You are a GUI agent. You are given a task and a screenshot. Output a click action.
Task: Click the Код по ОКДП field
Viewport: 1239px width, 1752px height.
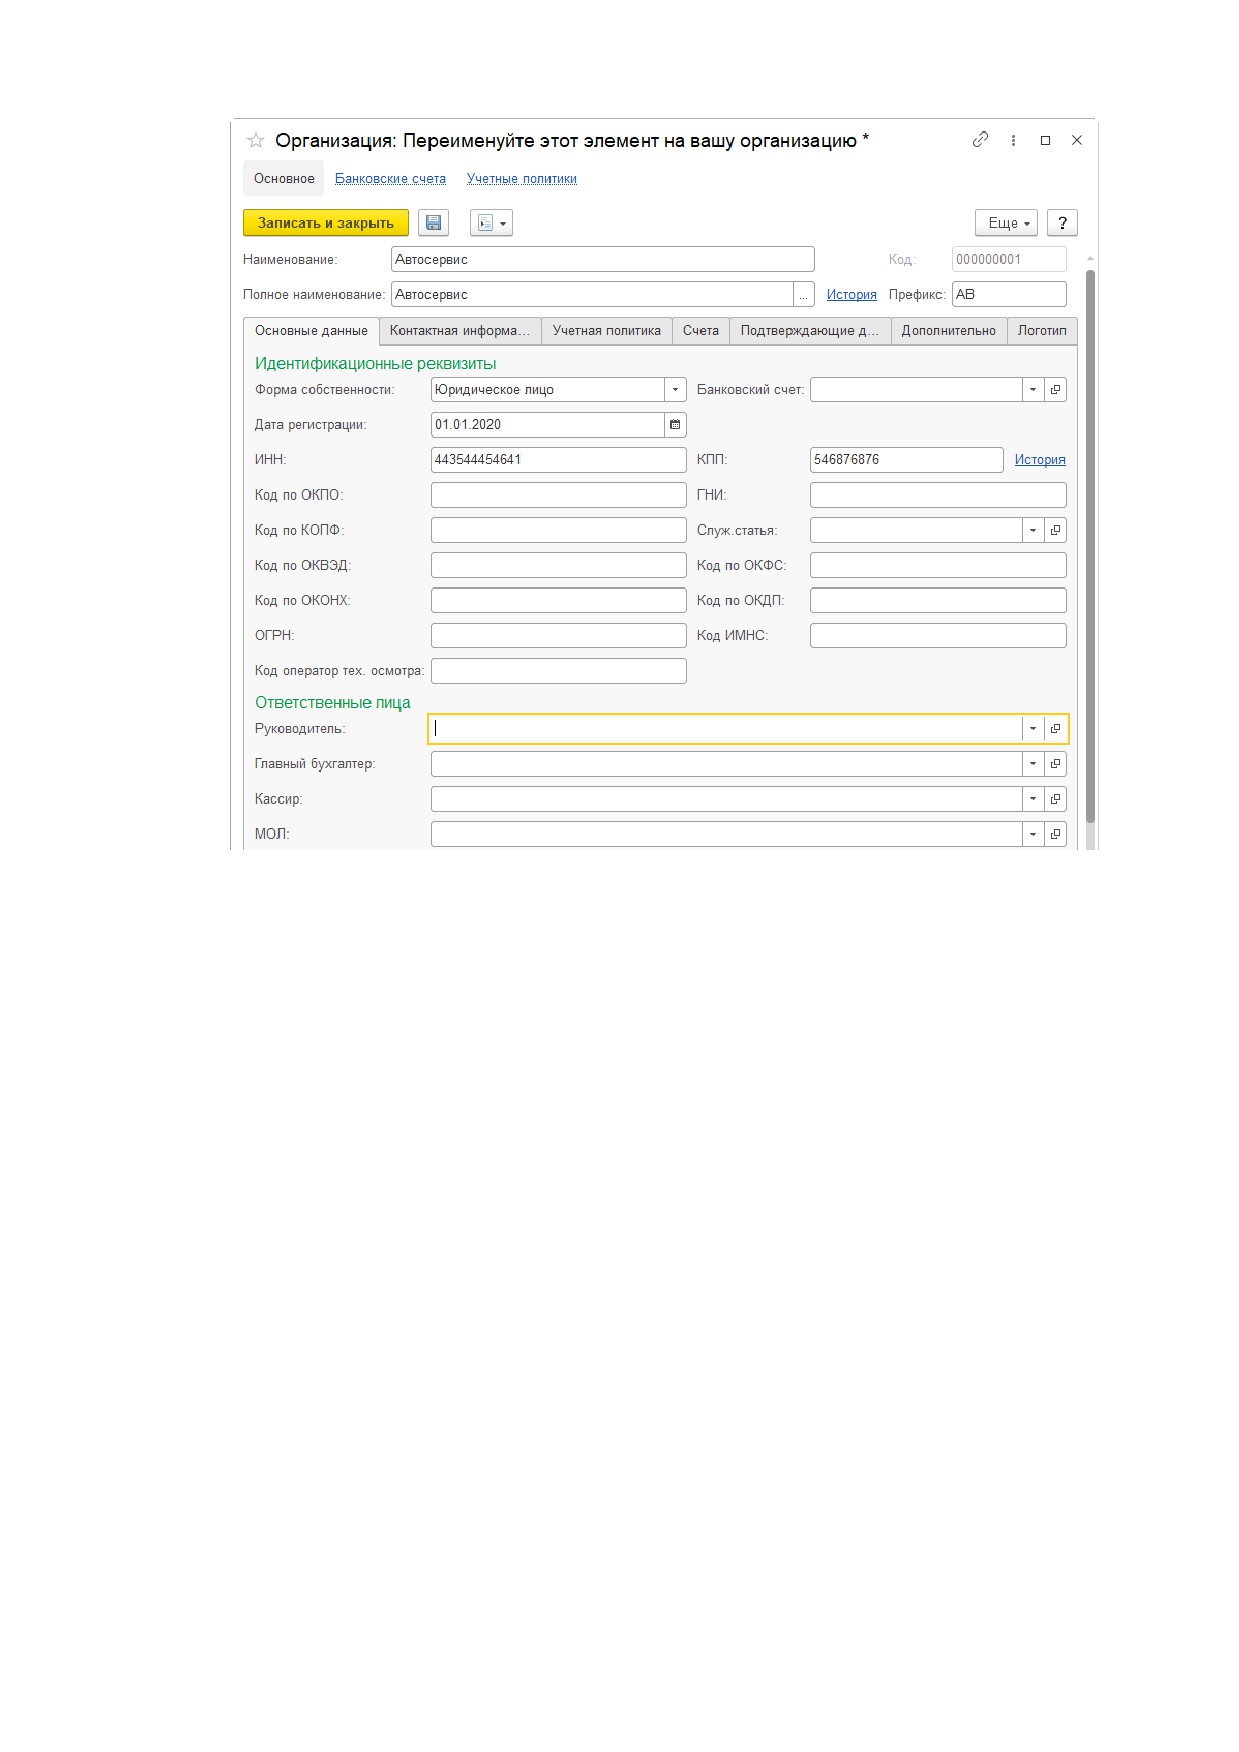pyautogui.click(x=938, y=600)
